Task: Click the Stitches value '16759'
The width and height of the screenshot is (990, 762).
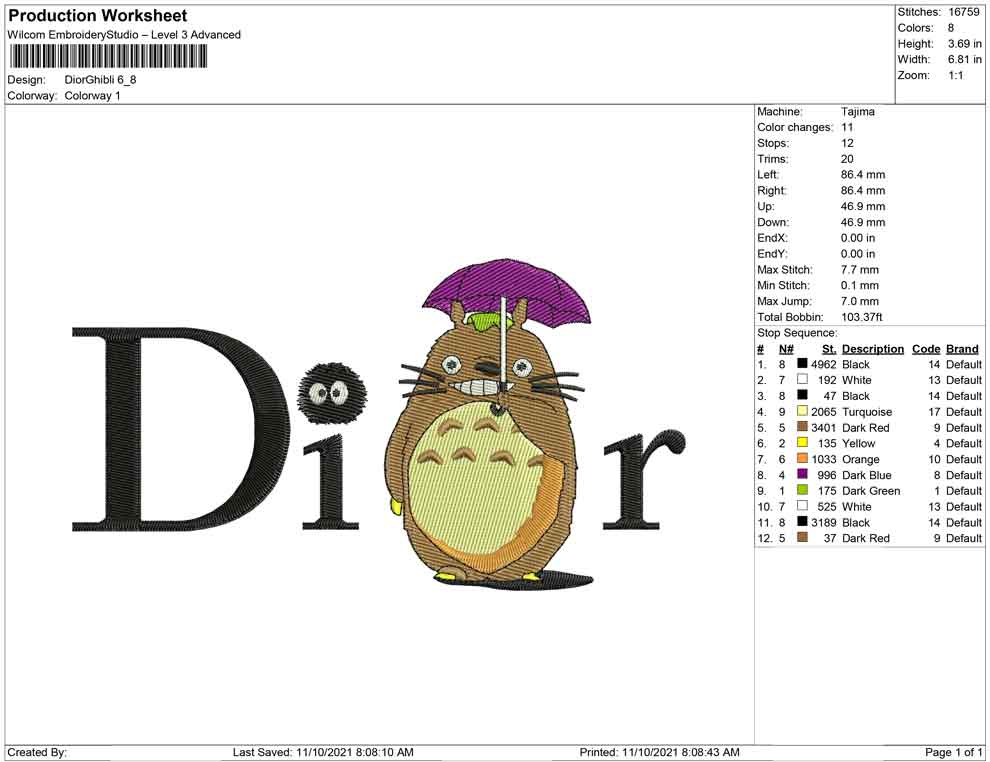Action: (964, 12)
